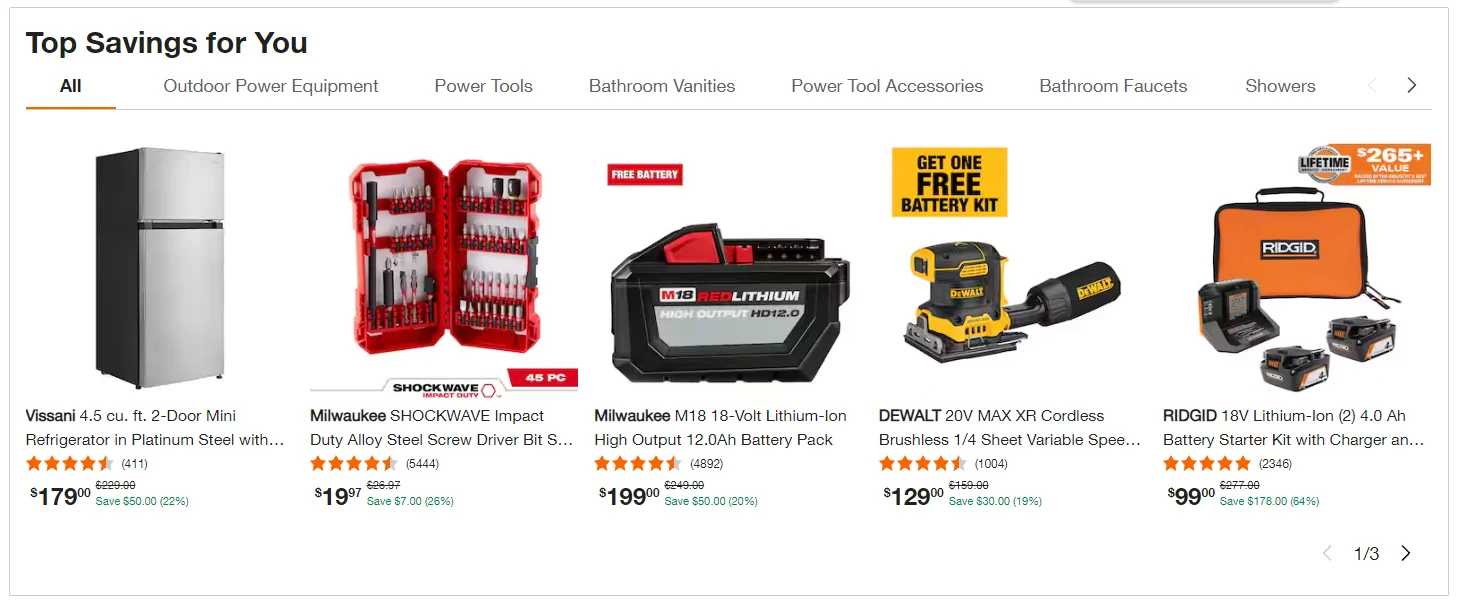Screen dimensions: 1461x607
Task: Click star rating of Milwaukee M18 battery
Action: pos(638,464)
